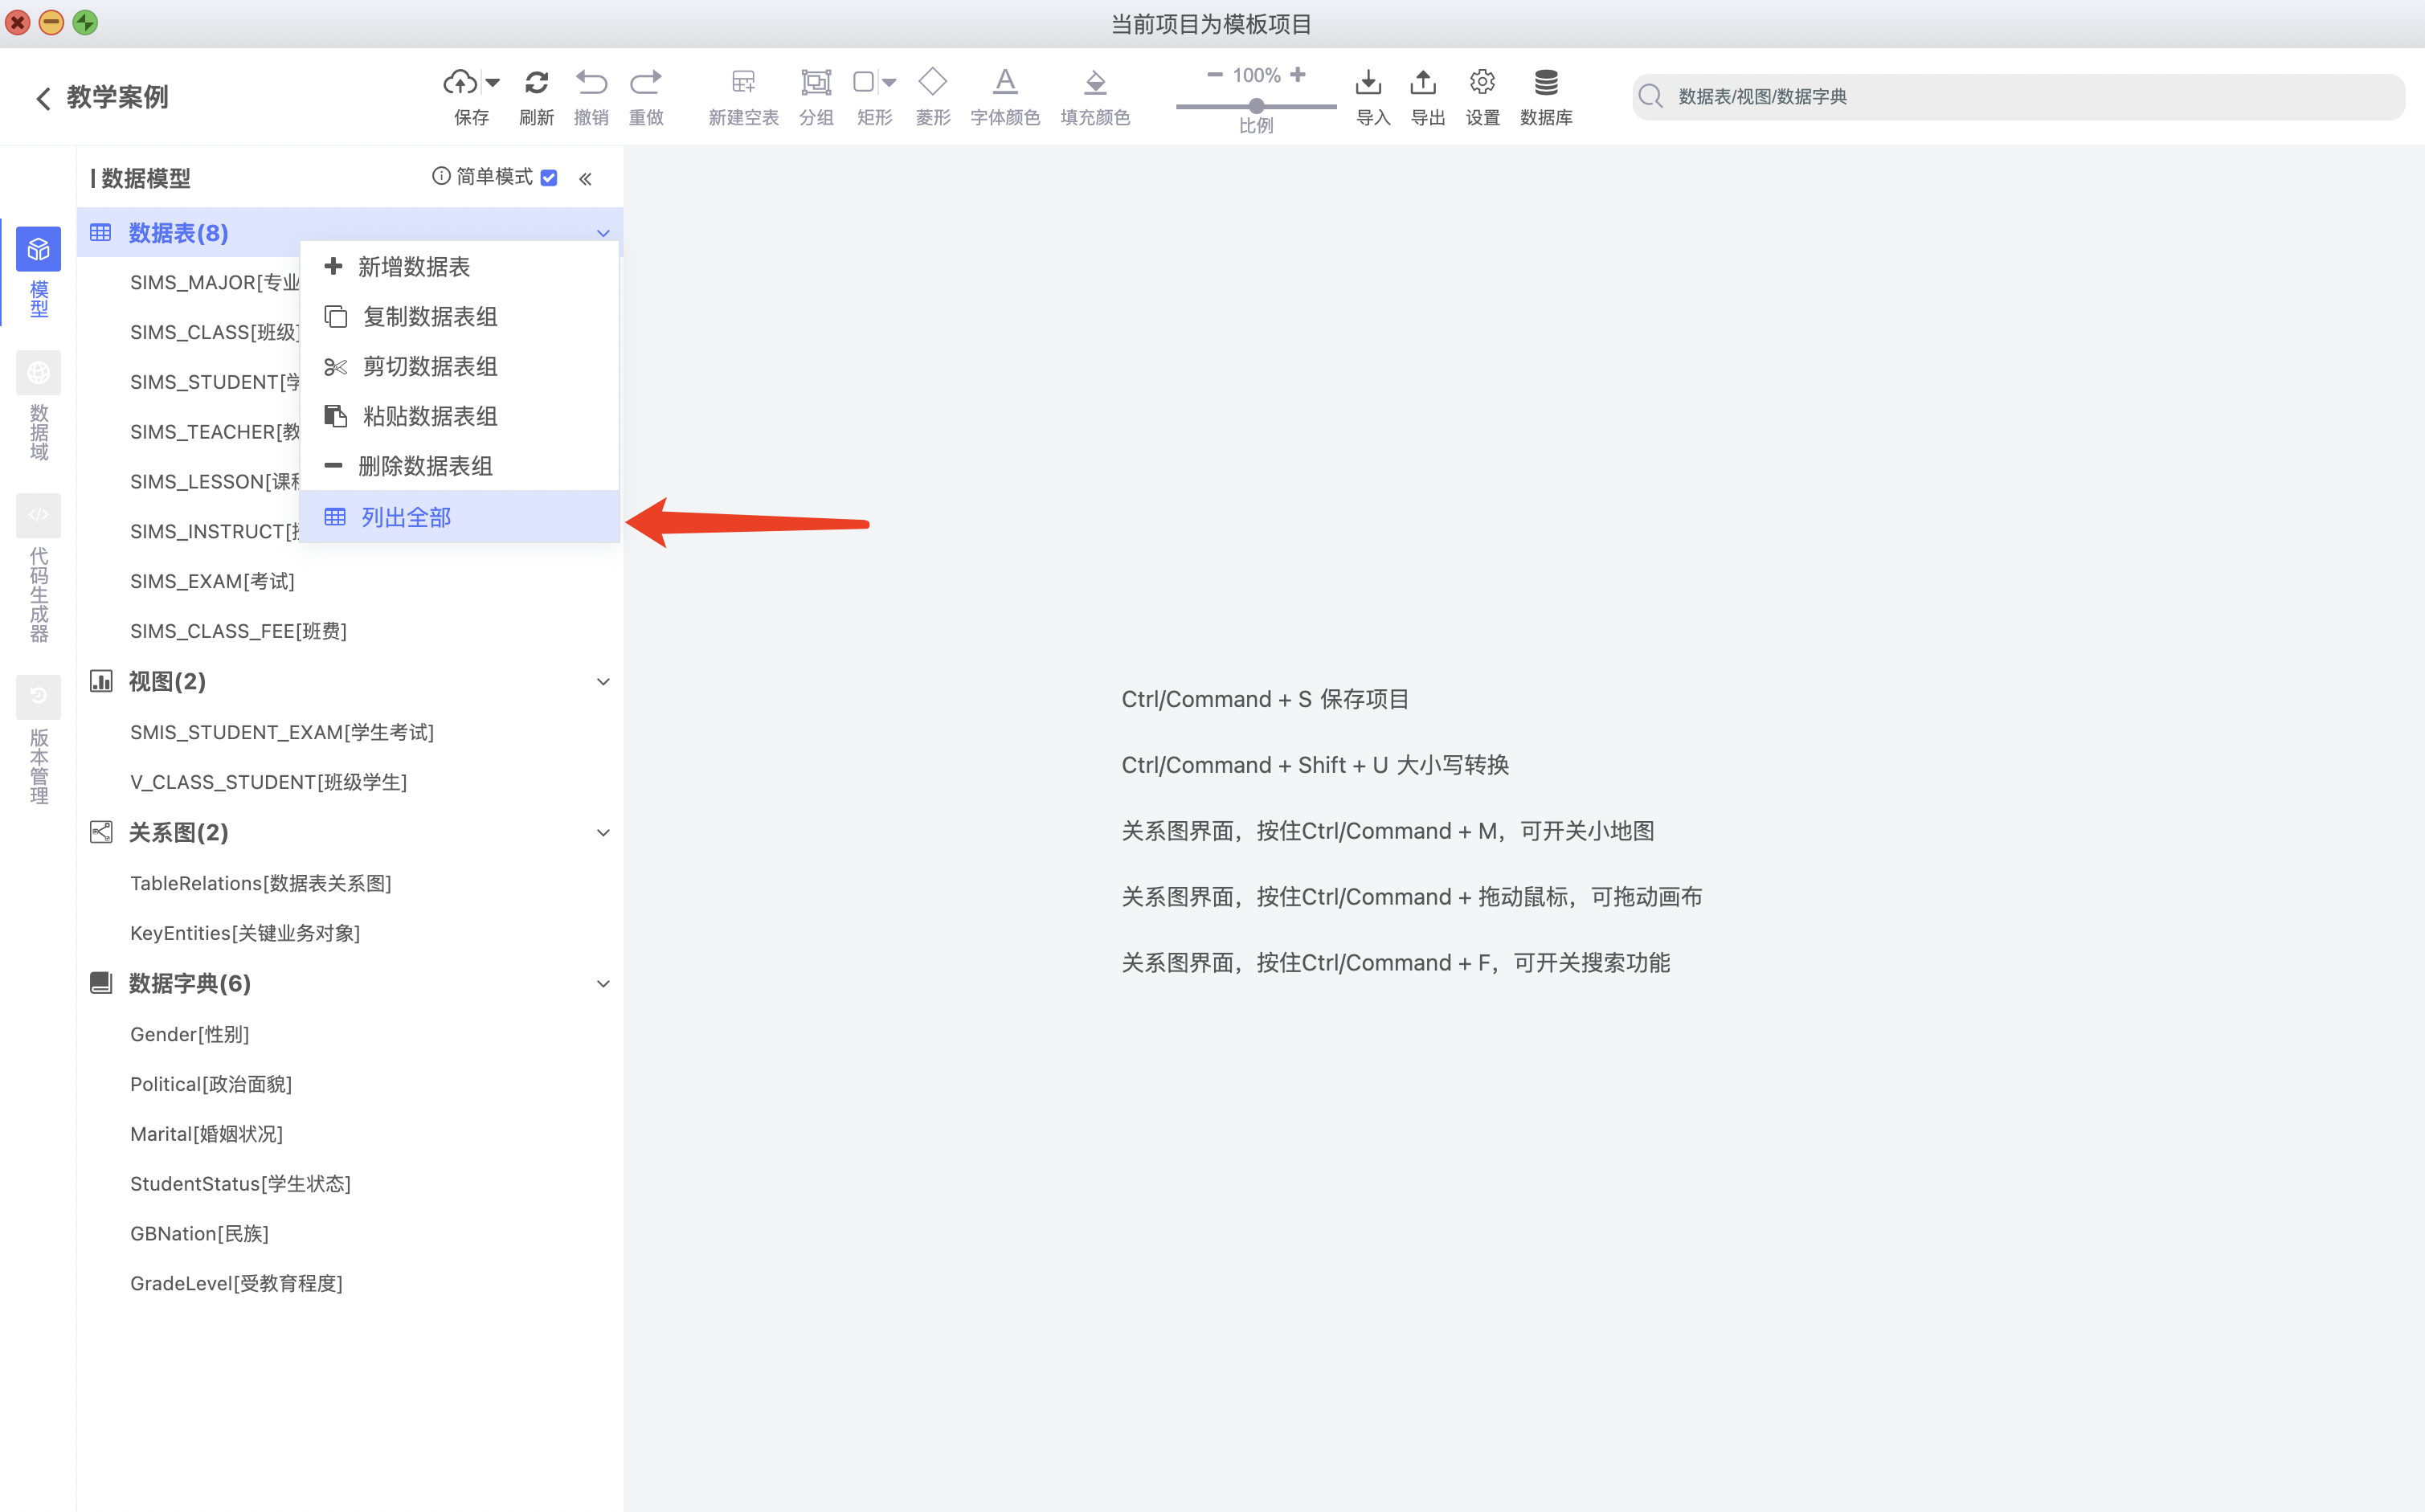Collapse the Views 视图(2) section

[603, 682]
